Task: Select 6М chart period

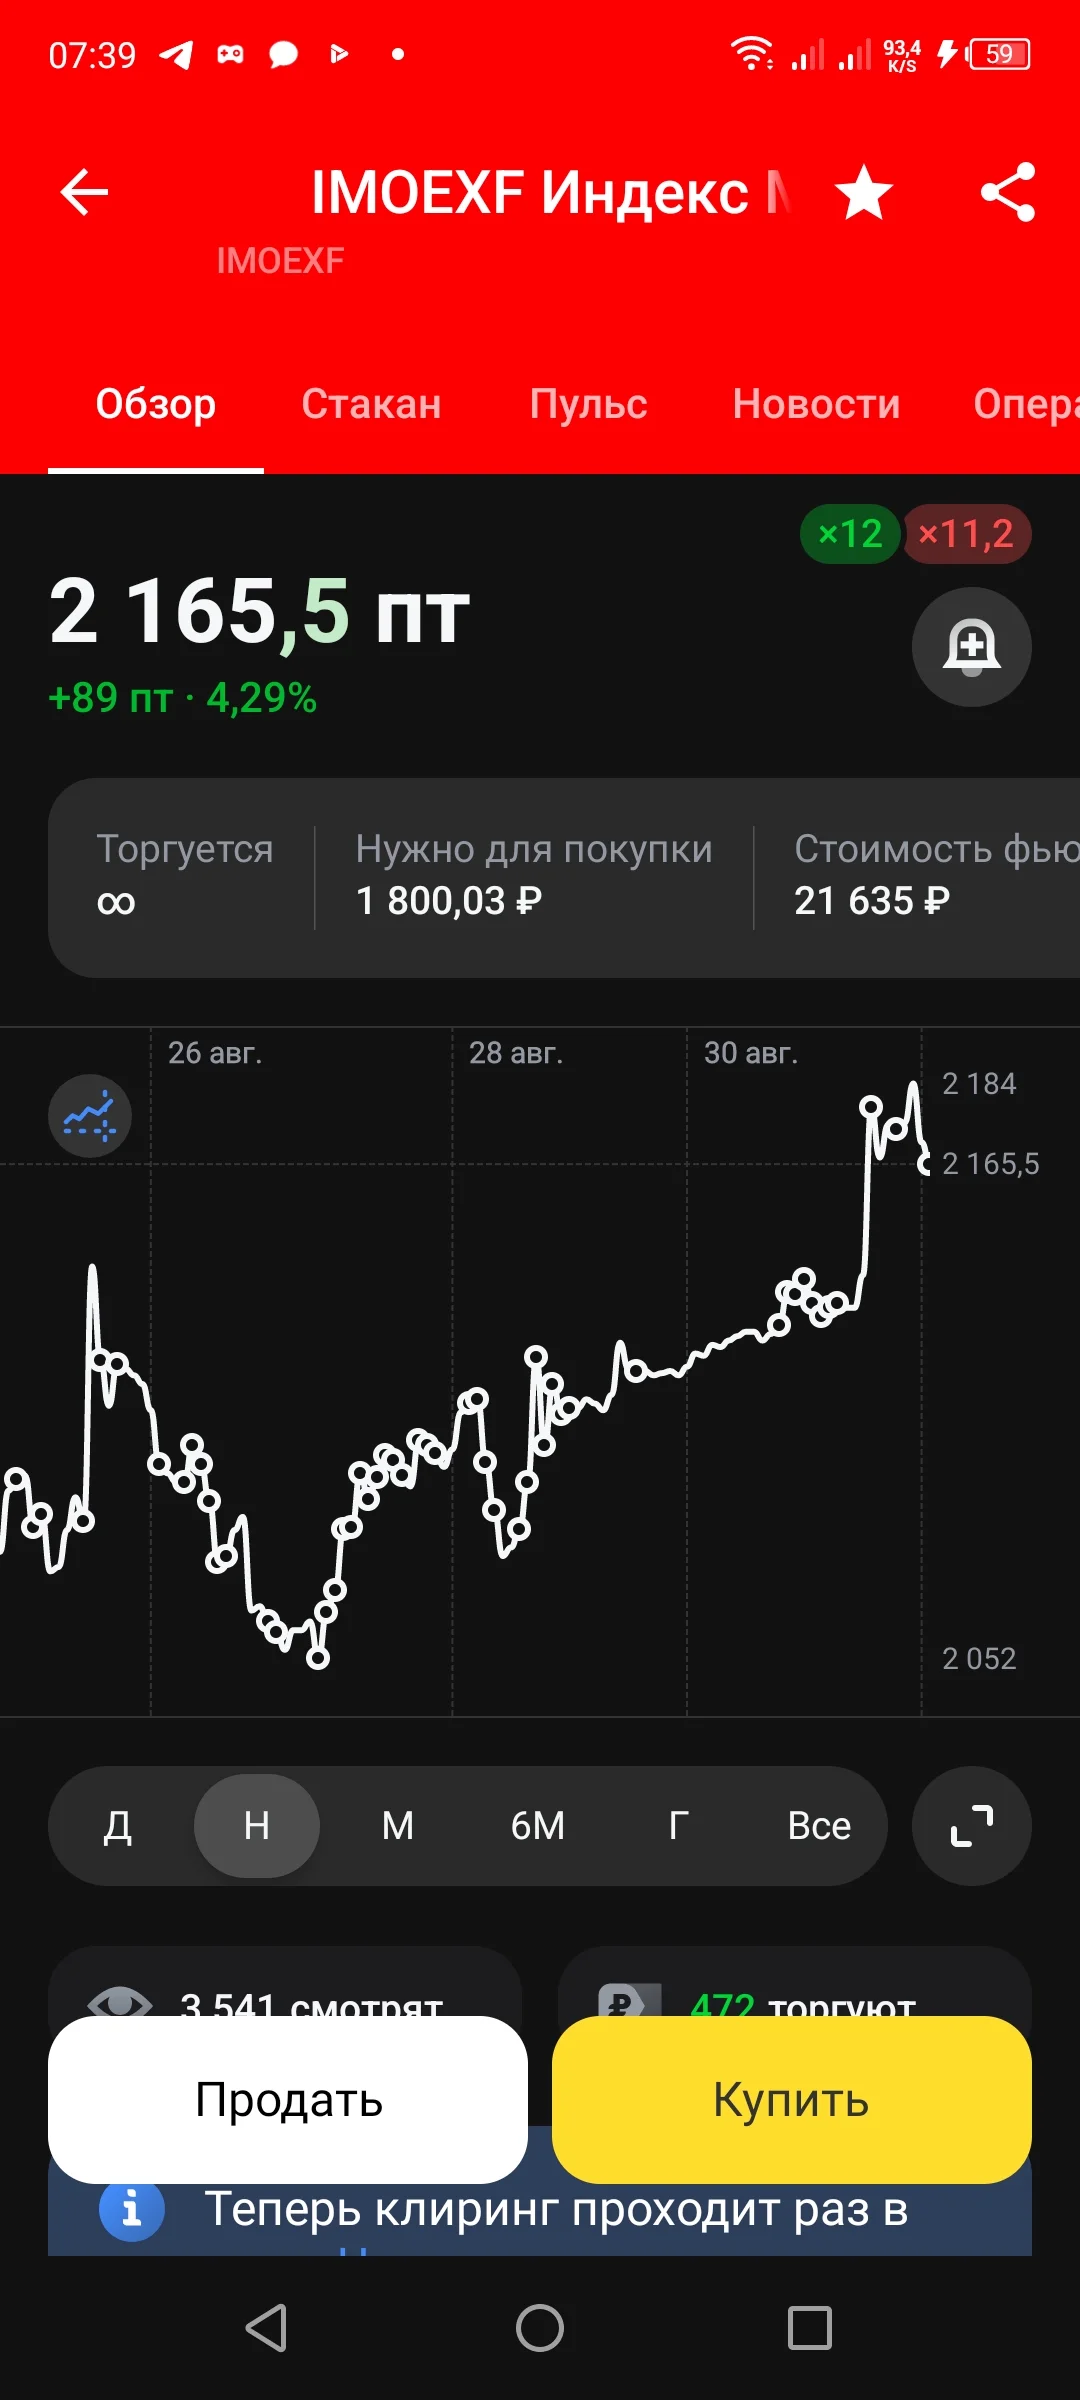Action: pyautogui.click(x=538, y=1826)
